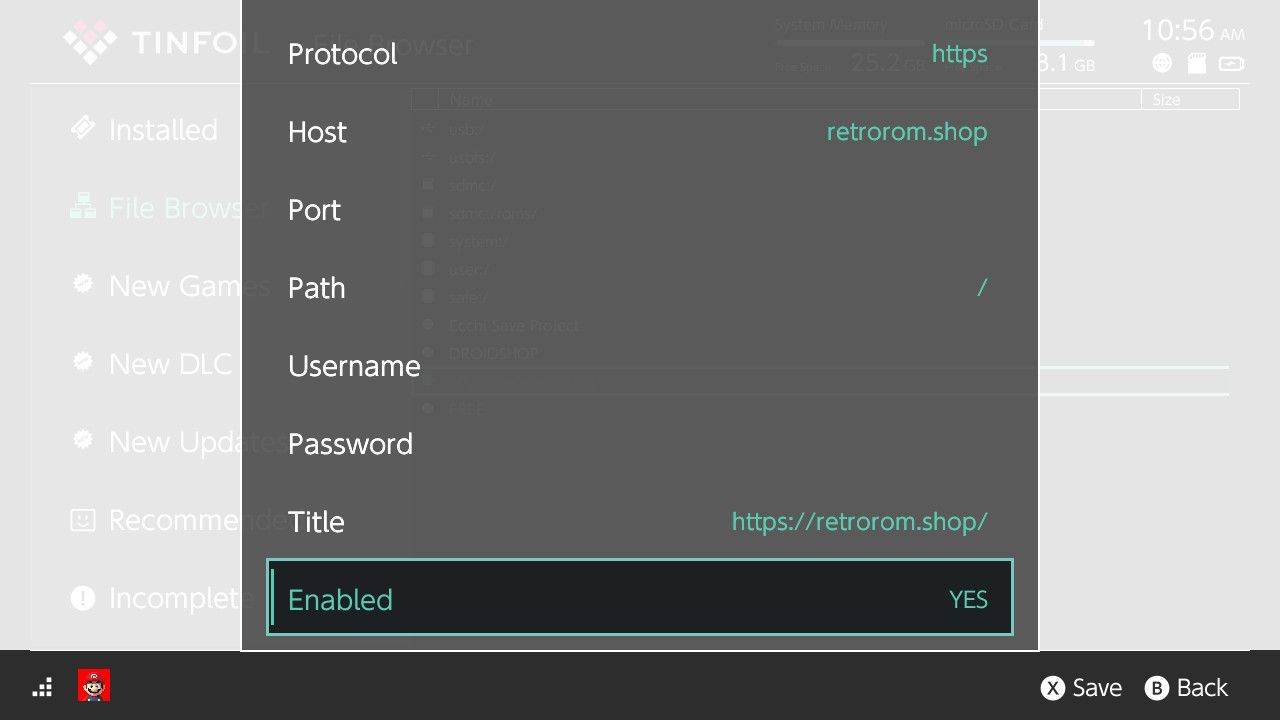Click the New Games badge icon

click(83, 285)
